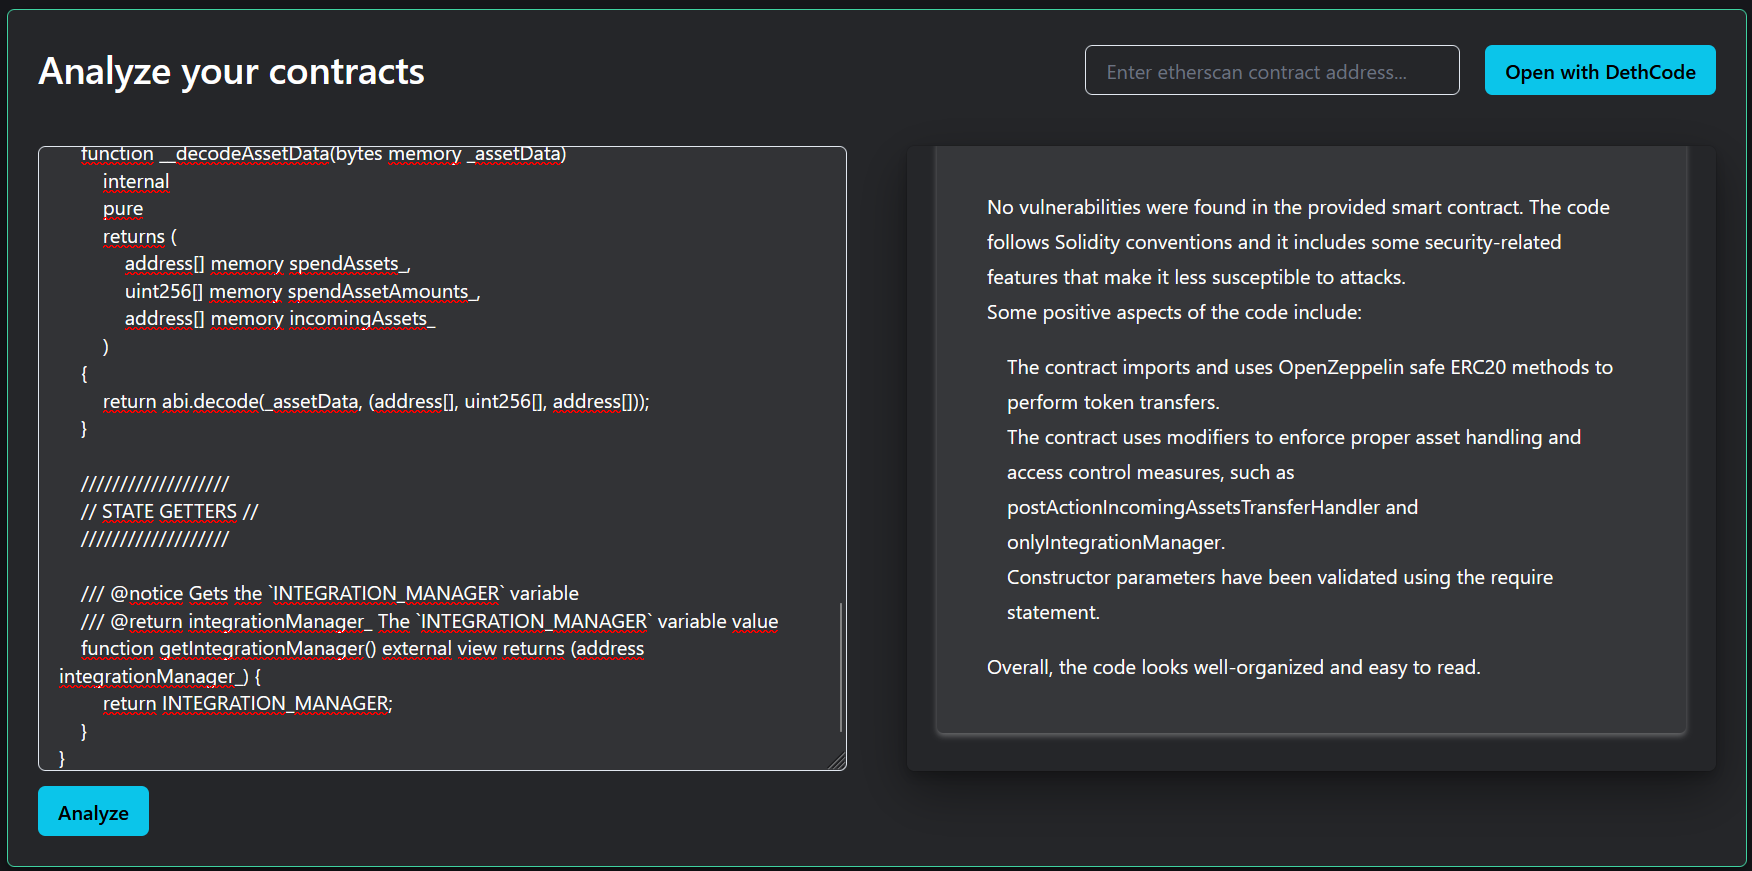This screenshot has width=1752, height=871.
Task: Click 'Some positive aspects of the code include:'
Action: (x=1174, y=312)
